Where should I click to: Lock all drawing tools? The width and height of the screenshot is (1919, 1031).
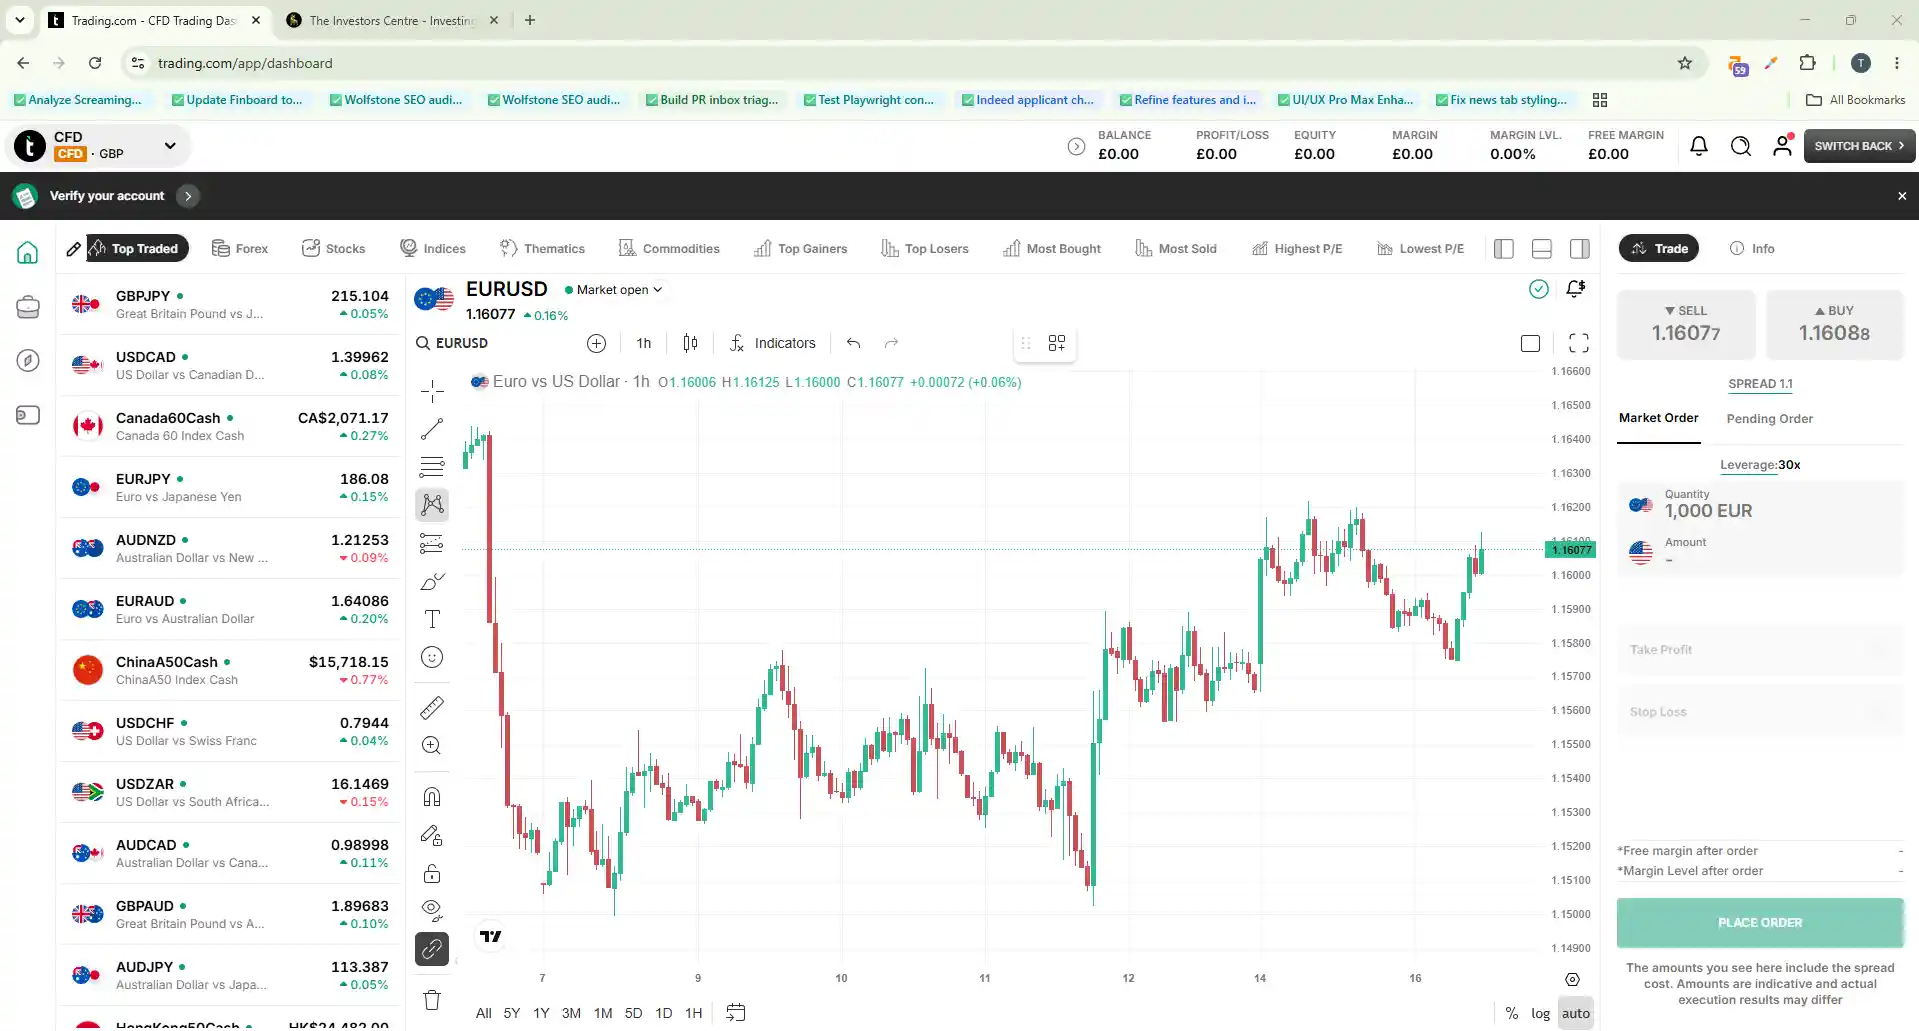coord(432,874)
